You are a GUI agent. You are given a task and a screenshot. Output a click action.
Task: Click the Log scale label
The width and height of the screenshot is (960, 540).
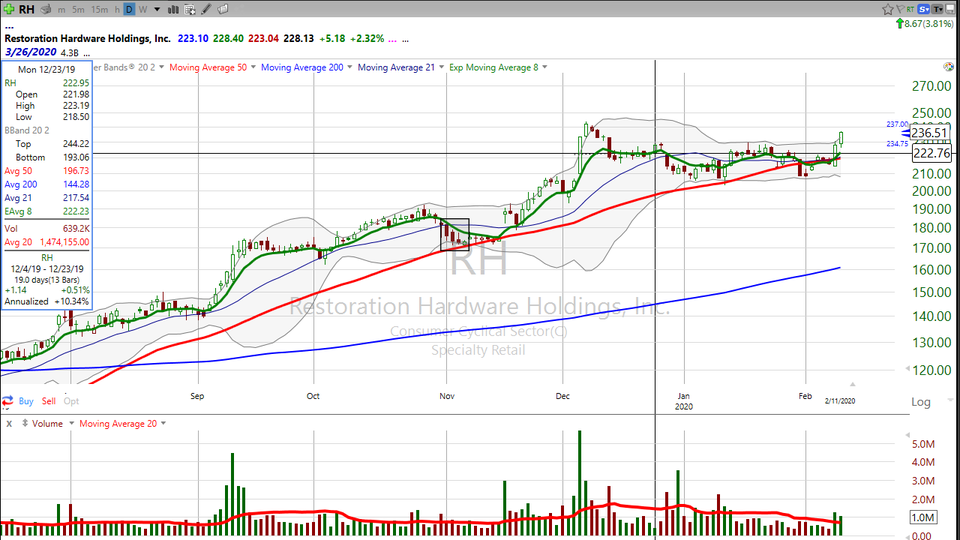[921, 402]
